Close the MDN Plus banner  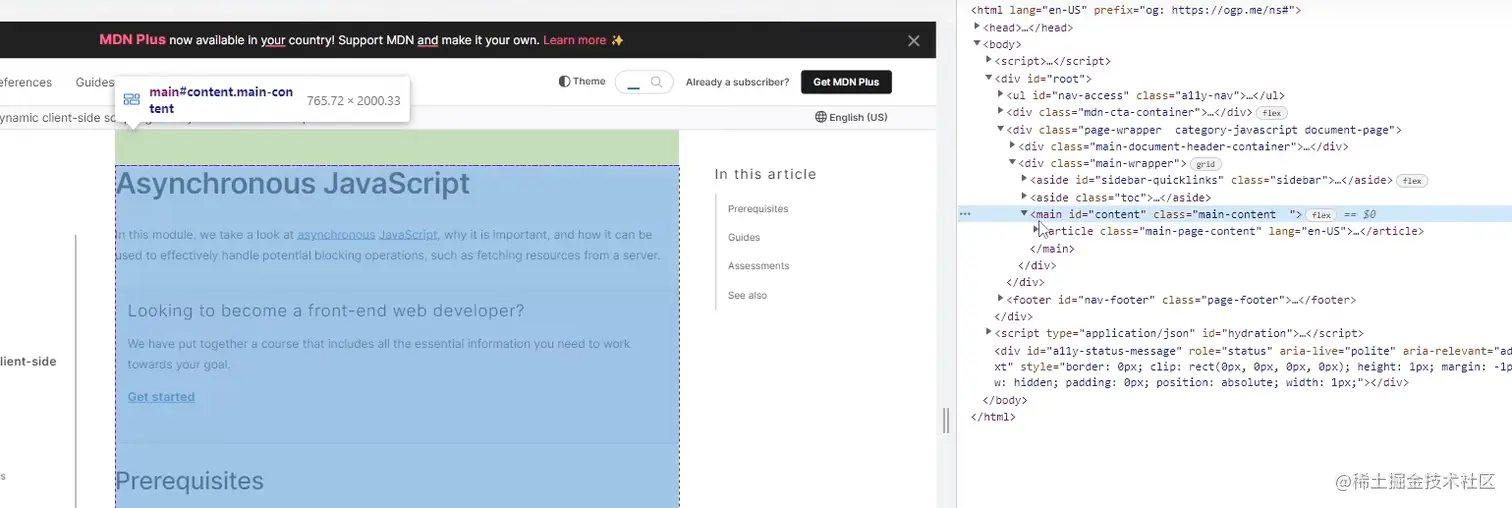coord(913,41)
